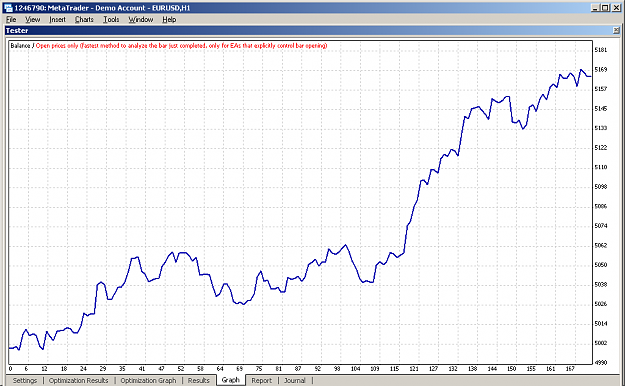Open the File menu
The height and width of the screenshot is (386, 625).
(x=11, y=20)
